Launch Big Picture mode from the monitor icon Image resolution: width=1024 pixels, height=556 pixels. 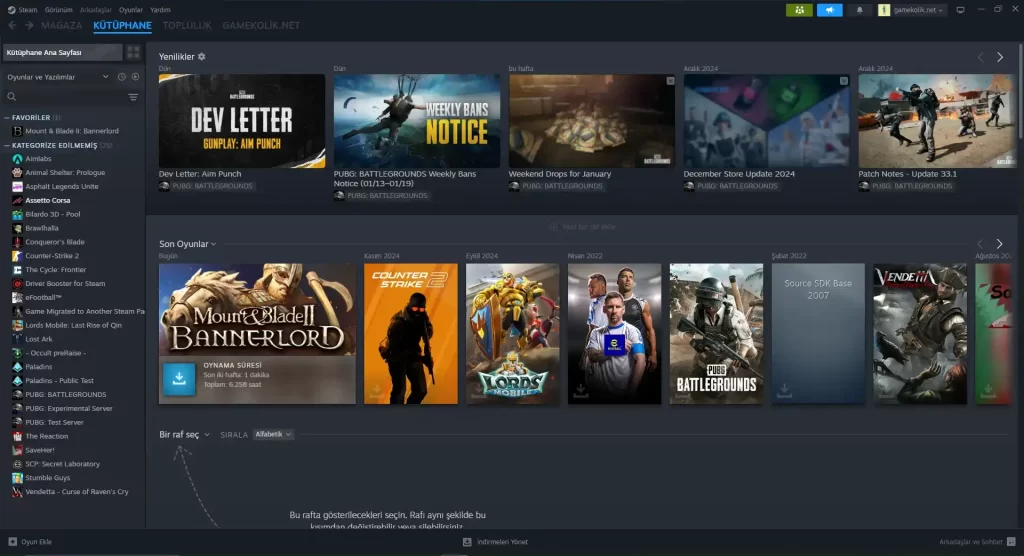(x=960, y=10)
